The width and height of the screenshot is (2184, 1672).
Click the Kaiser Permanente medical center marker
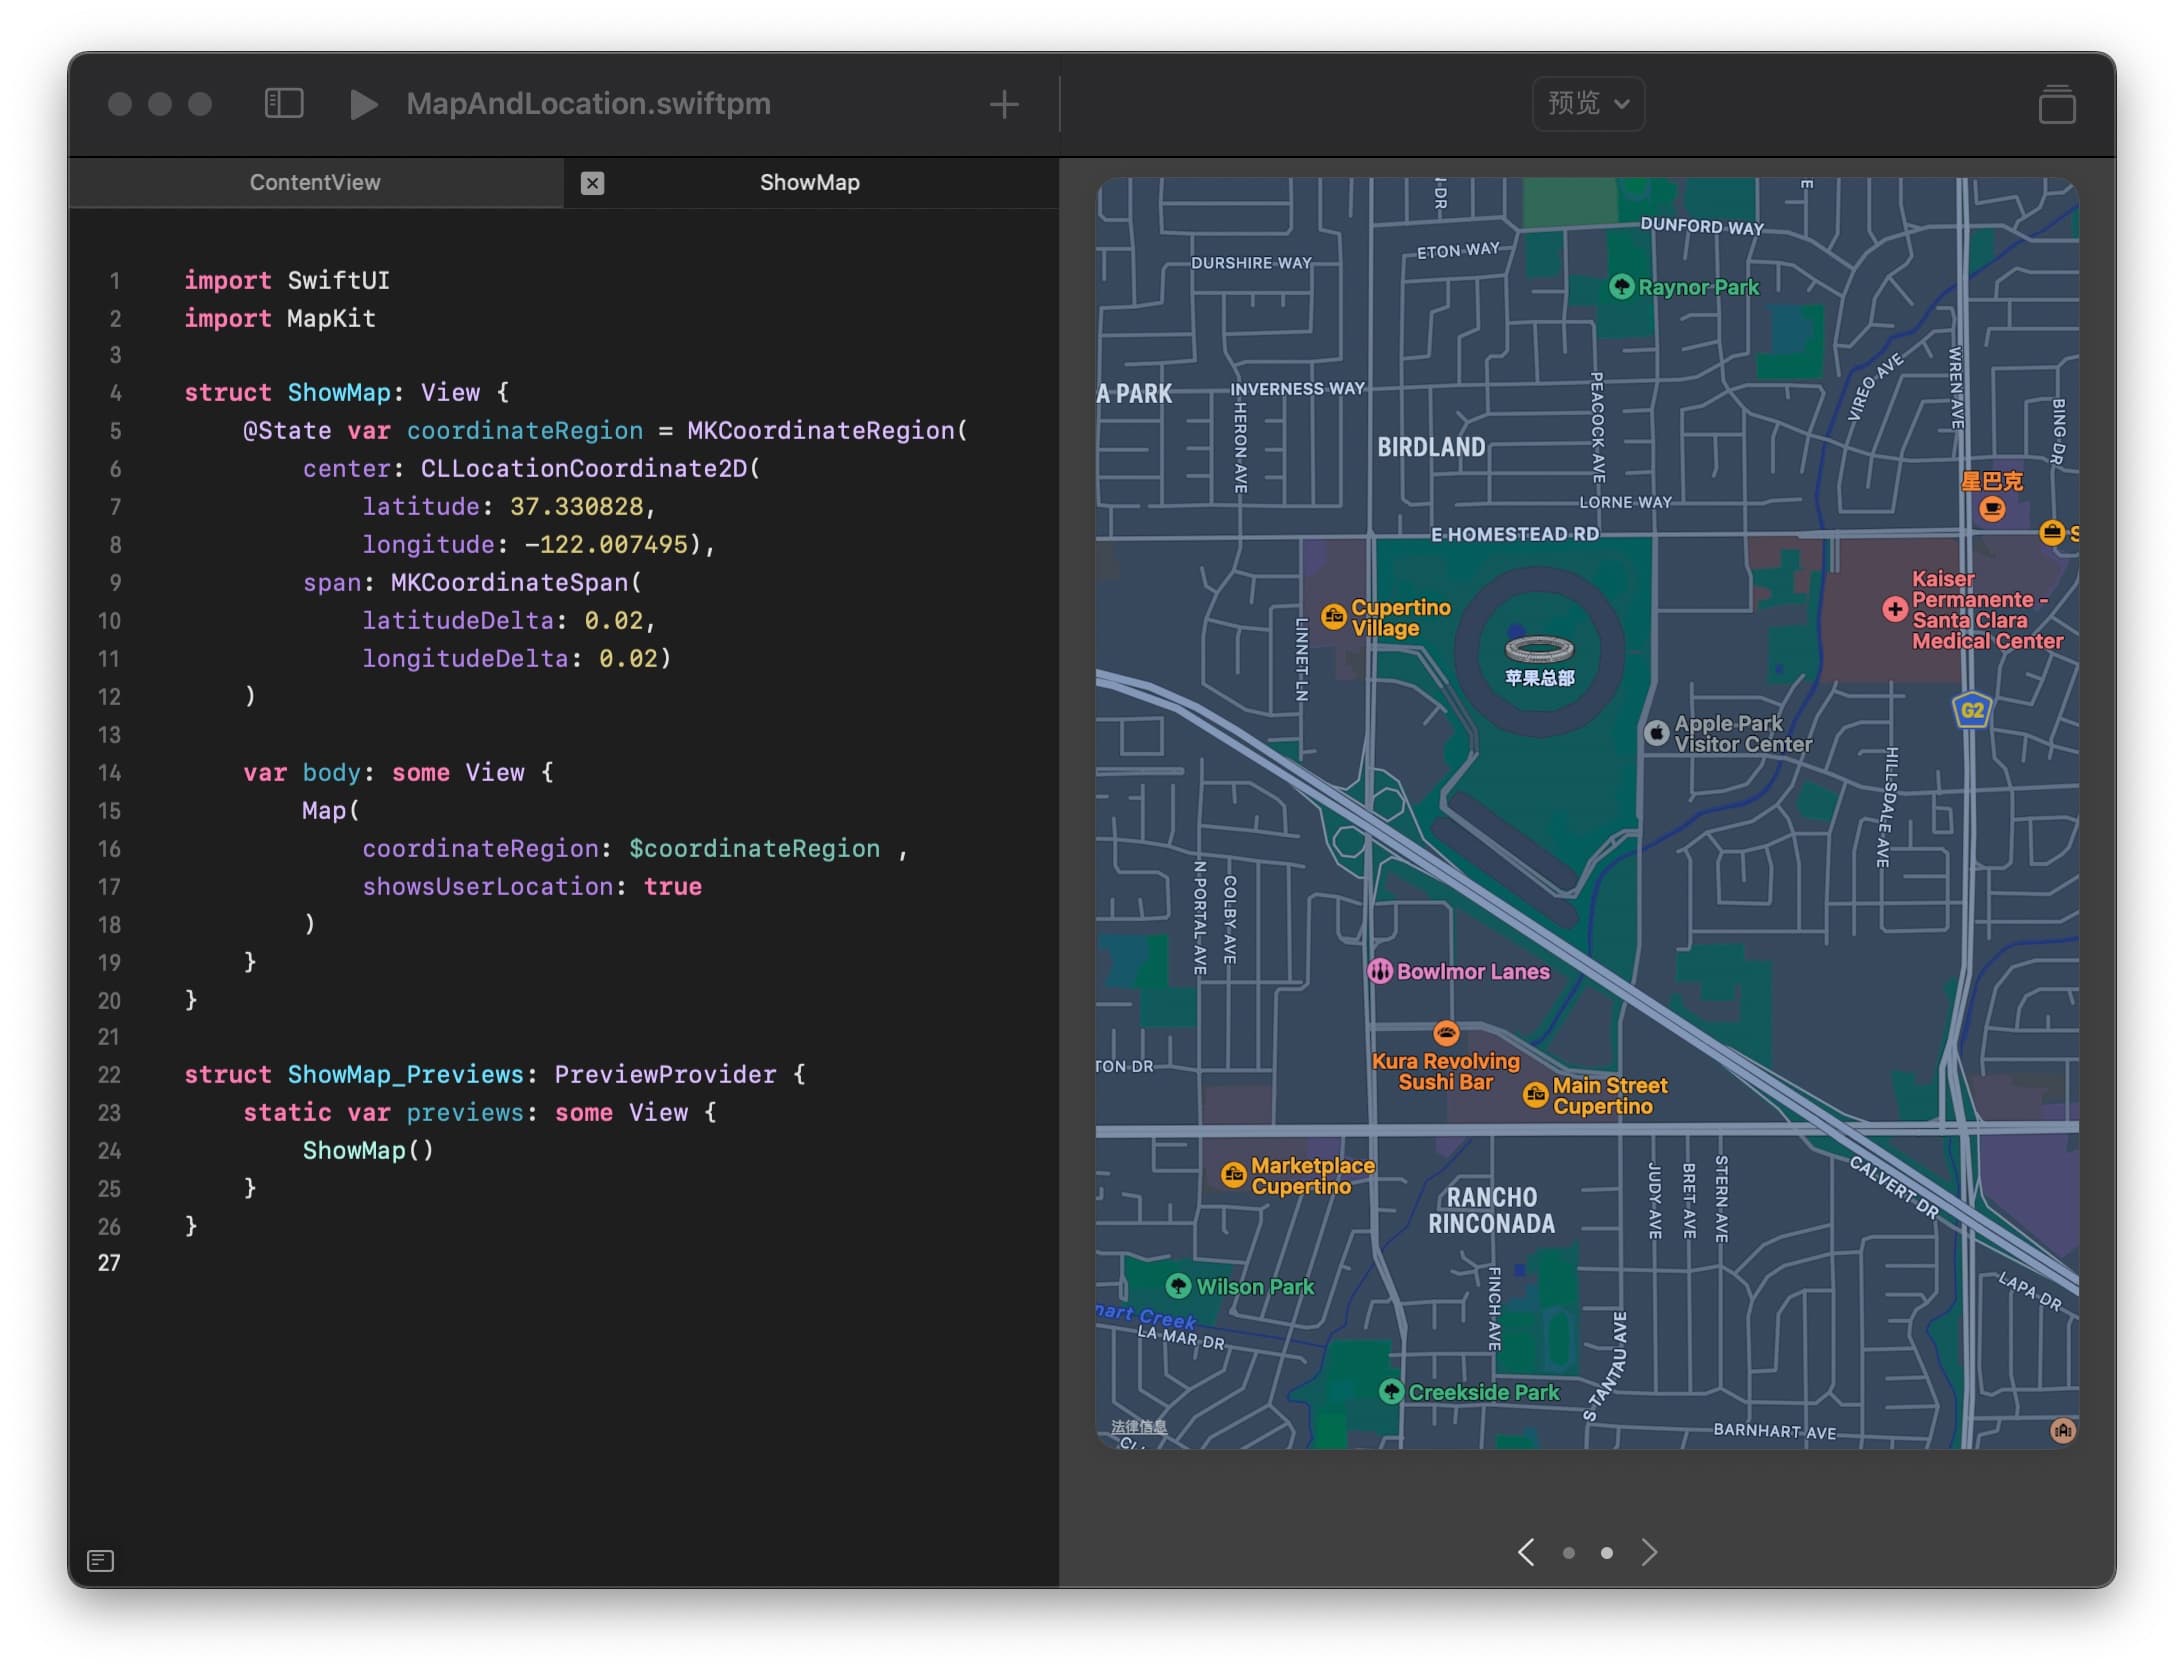pyautogui.click(x=1894, y=609)
